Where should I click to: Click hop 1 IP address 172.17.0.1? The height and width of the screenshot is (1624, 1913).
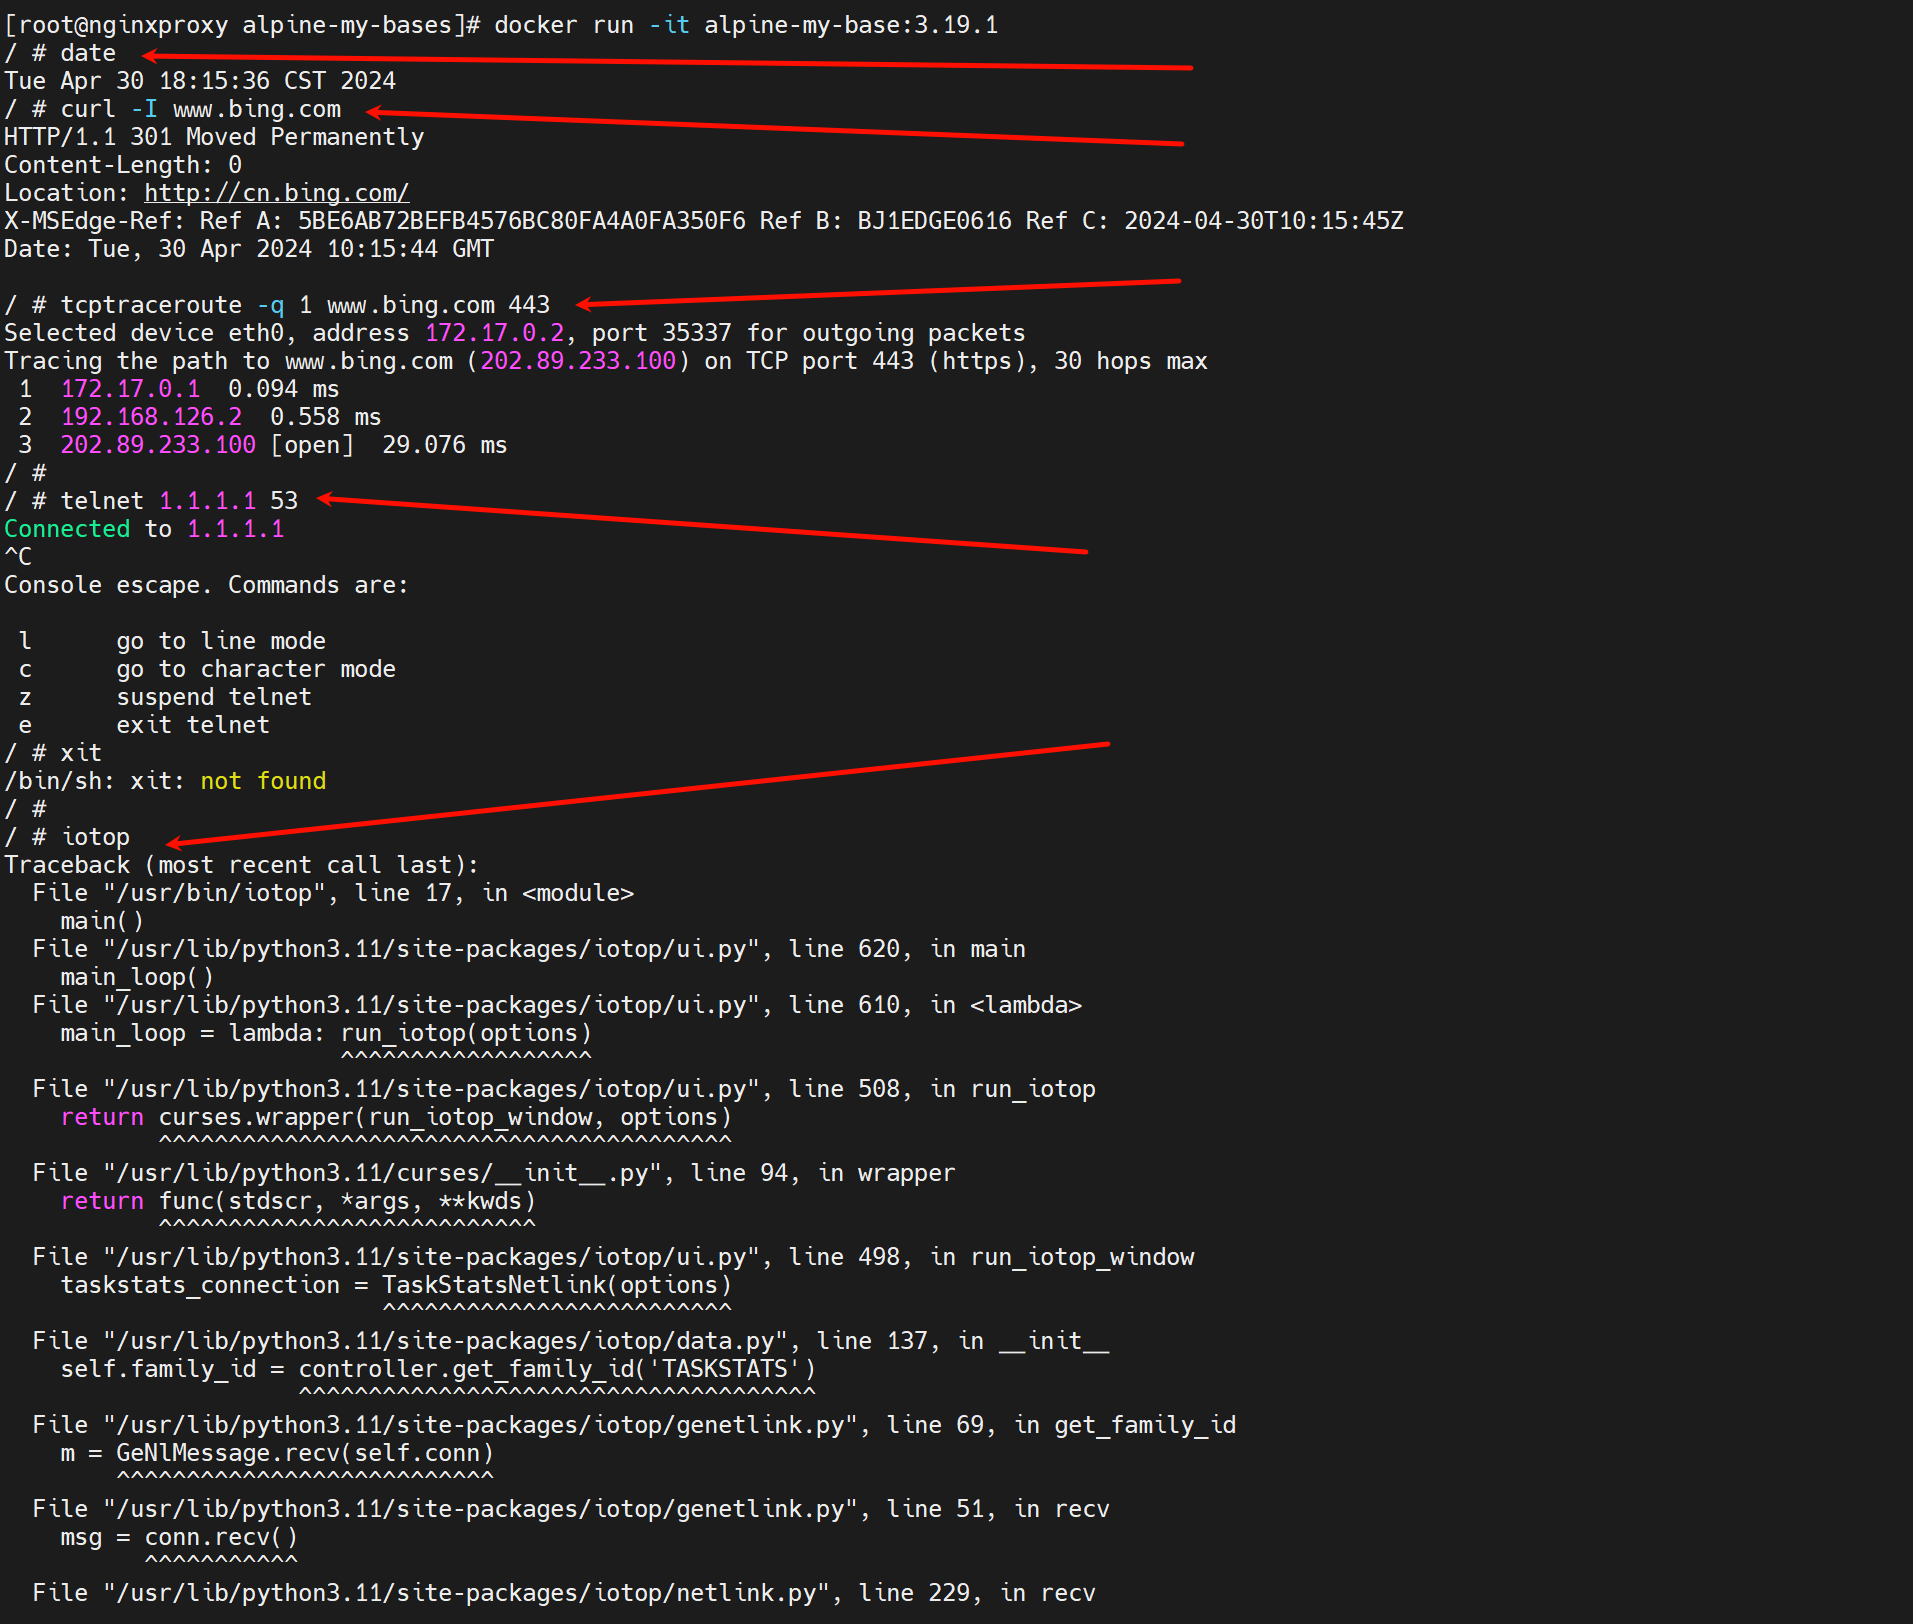click(130, 389)
